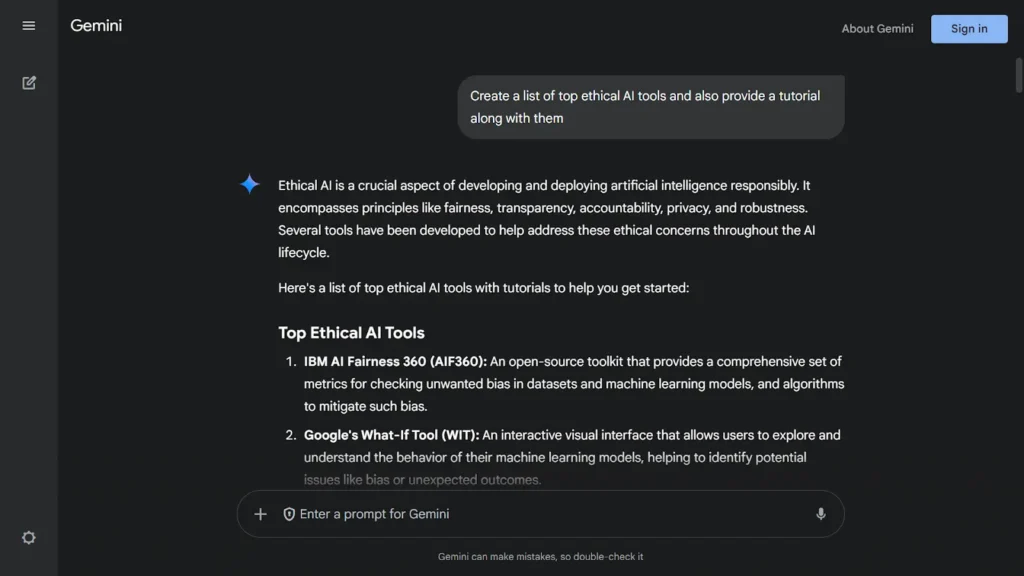
Task: Click the list number 1 marker
Action: coord(291,362)
